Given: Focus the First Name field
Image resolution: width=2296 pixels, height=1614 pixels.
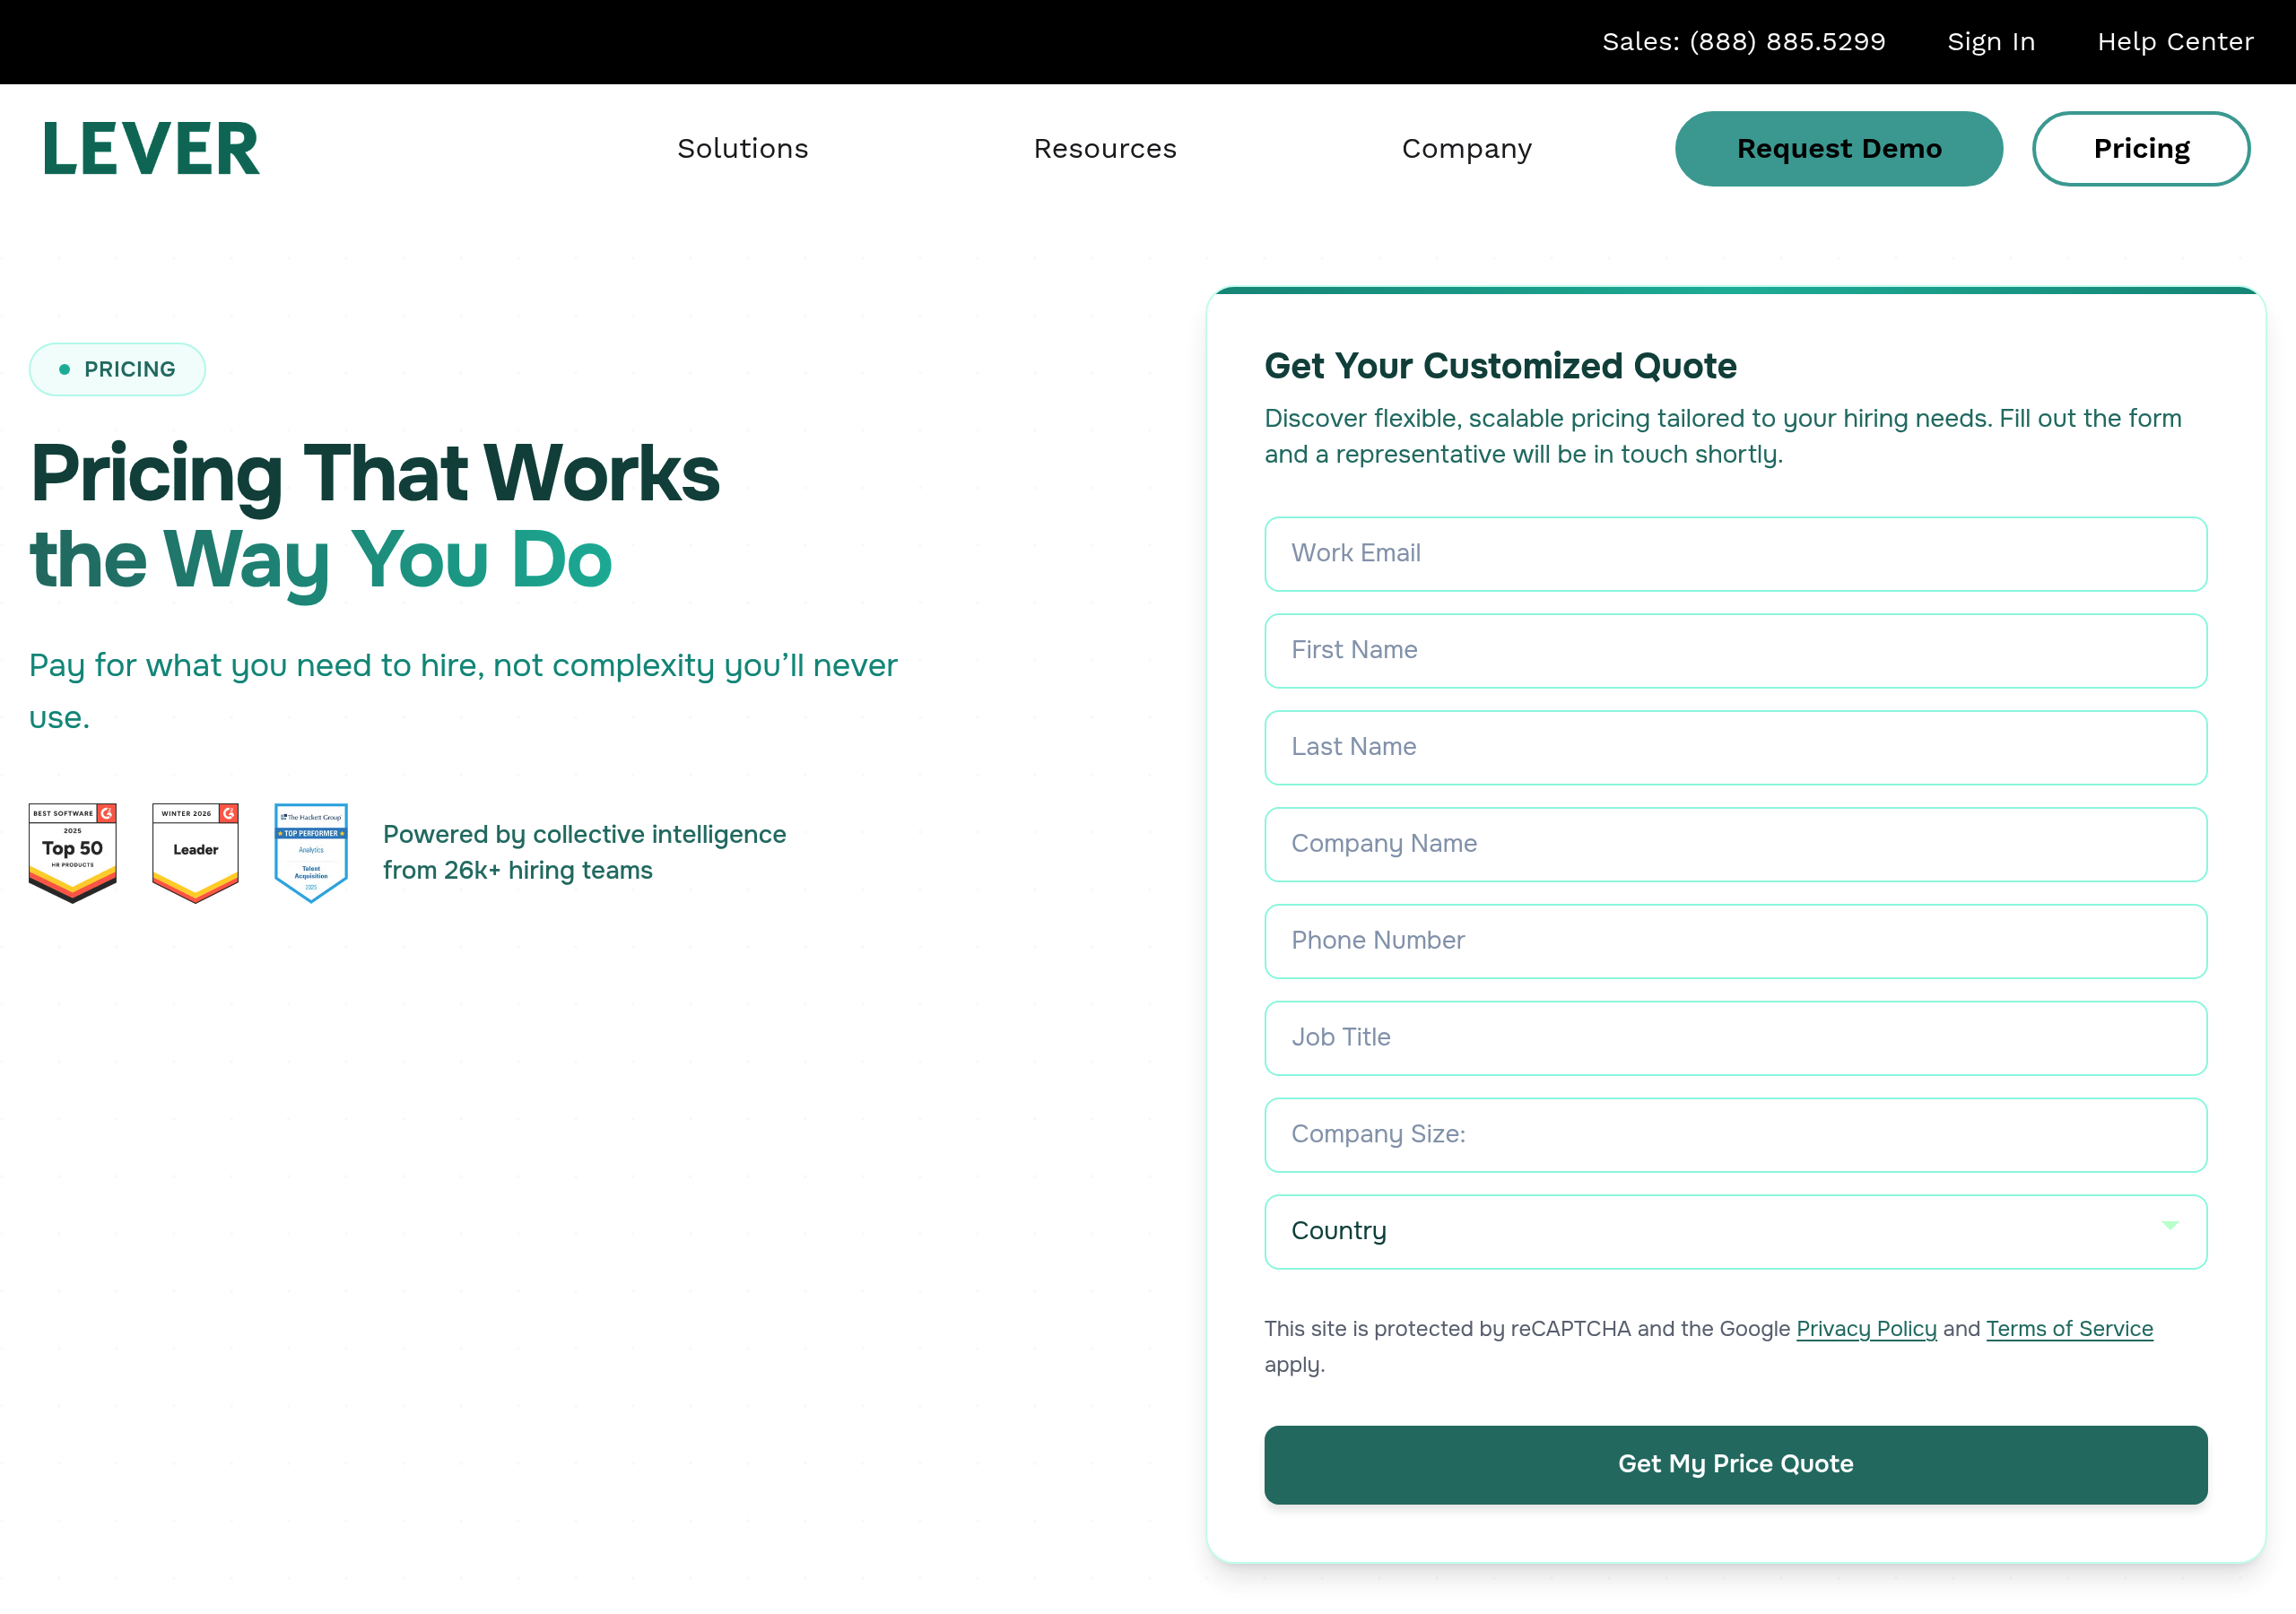Looking at the screenshot, I should coord(1734,651).
